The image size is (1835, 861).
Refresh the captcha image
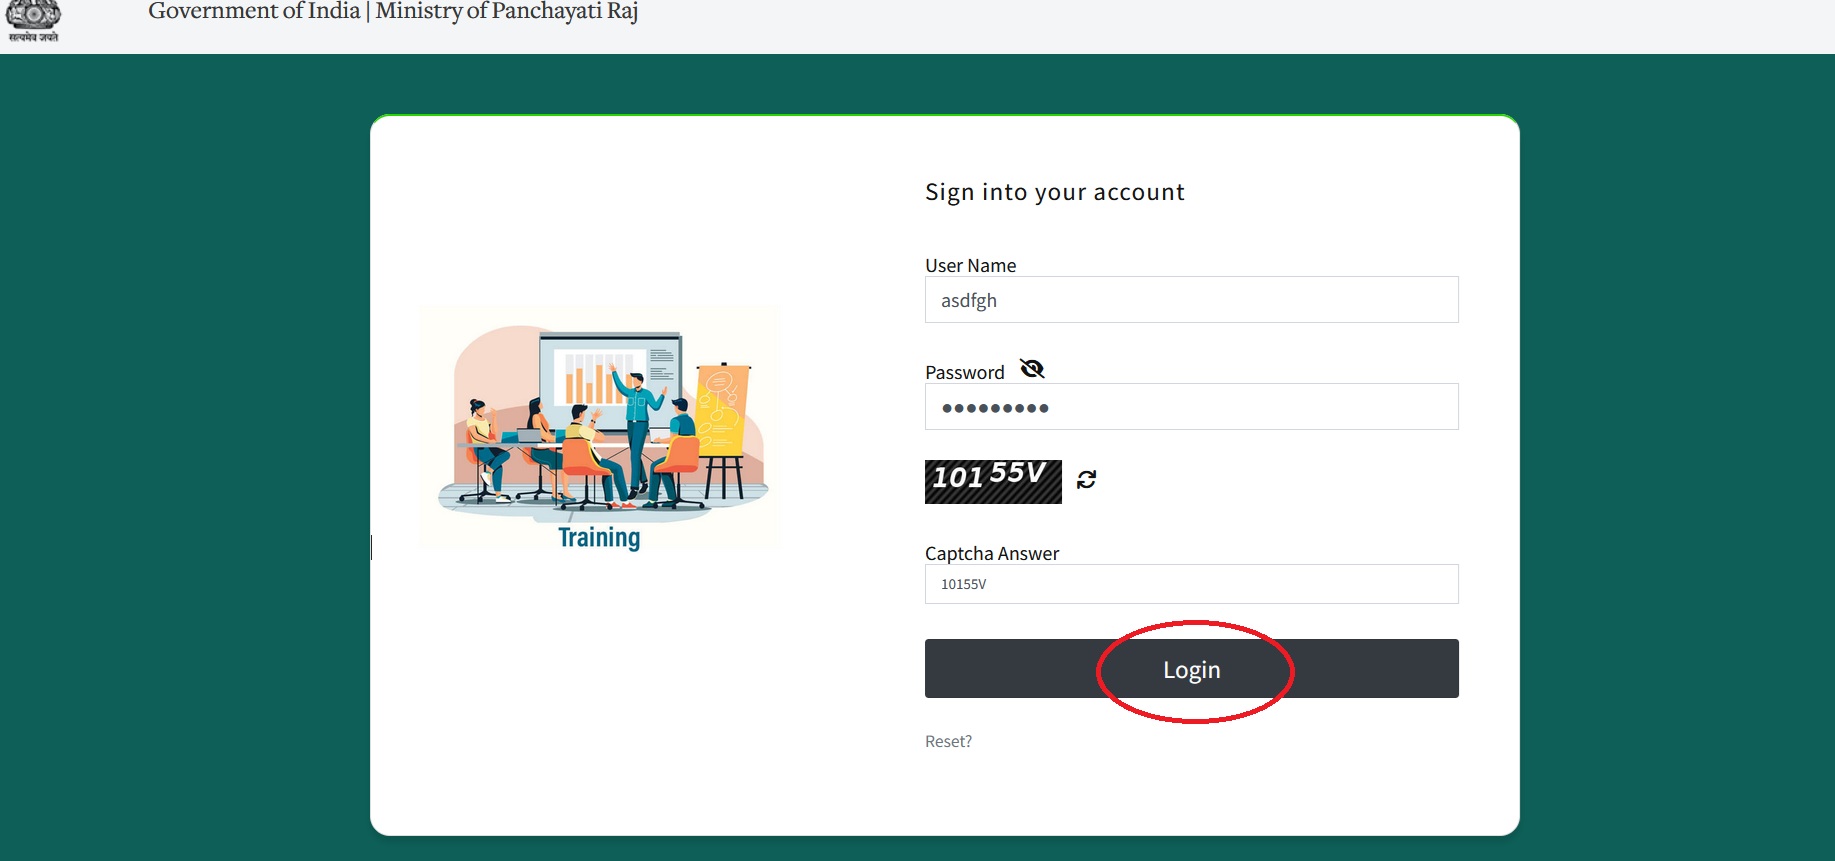tap(1086, 480)
